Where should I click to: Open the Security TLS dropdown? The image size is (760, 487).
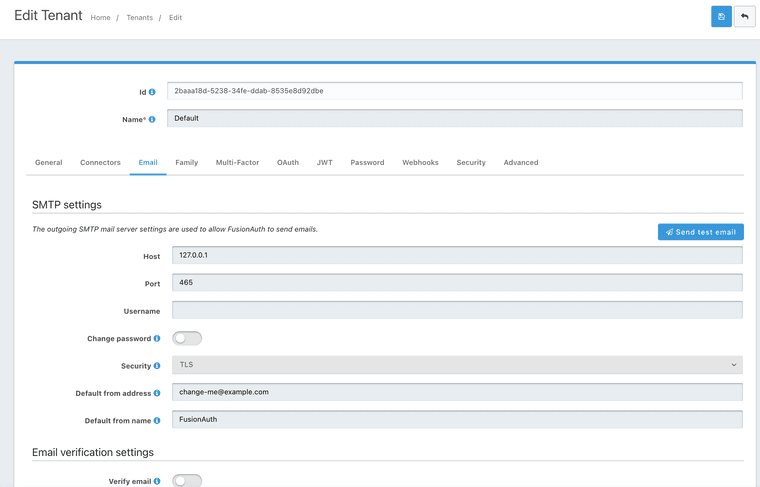[x=457, y=365]
